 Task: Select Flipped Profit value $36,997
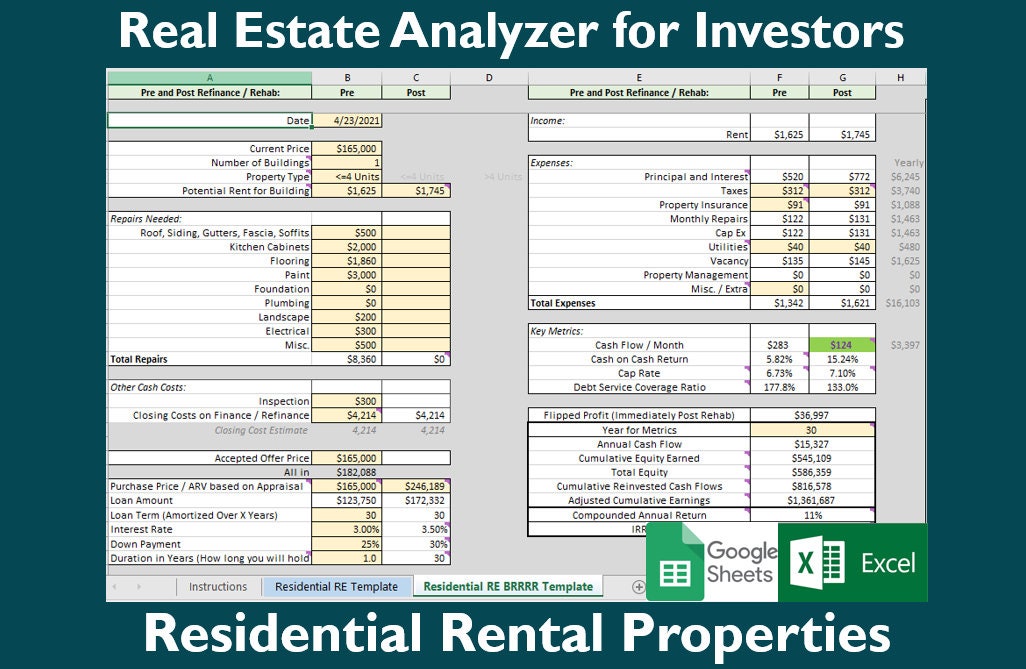(813, 415)
